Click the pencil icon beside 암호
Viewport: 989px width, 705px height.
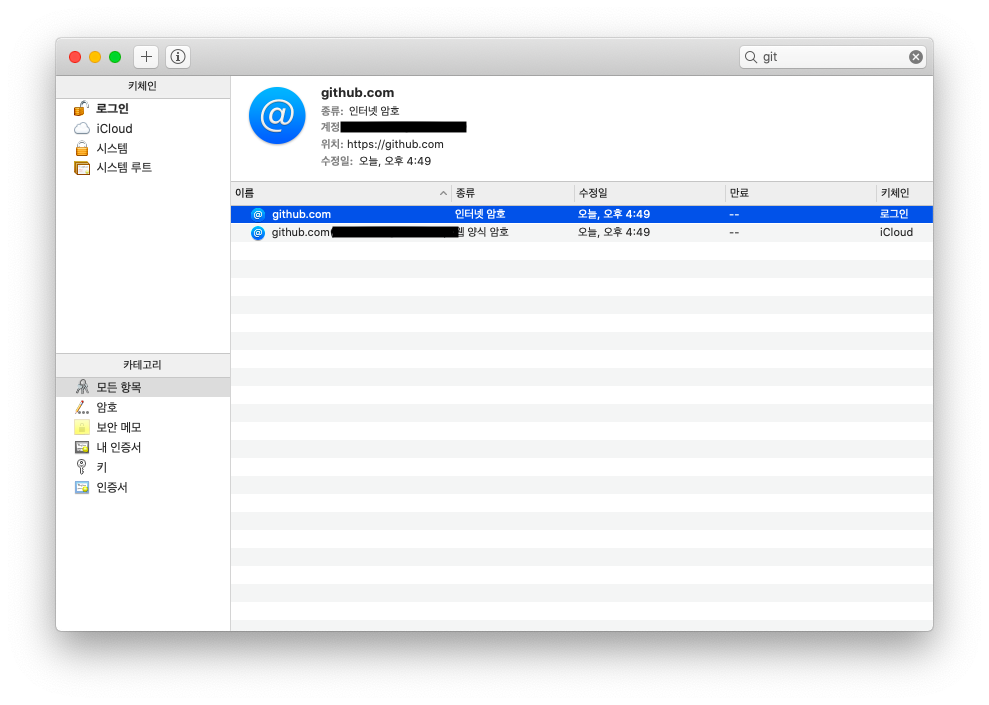pyautogui.click(x=82, y=407)
